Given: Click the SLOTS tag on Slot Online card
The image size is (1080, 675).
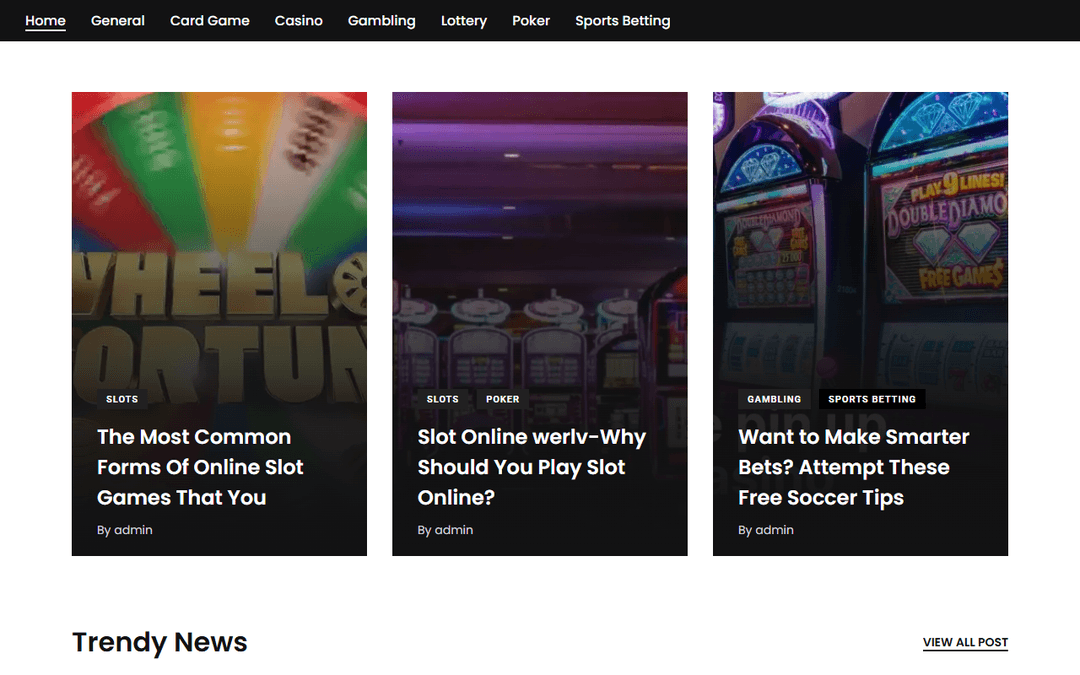Looking at the screenshot, I should click(442, 399).
